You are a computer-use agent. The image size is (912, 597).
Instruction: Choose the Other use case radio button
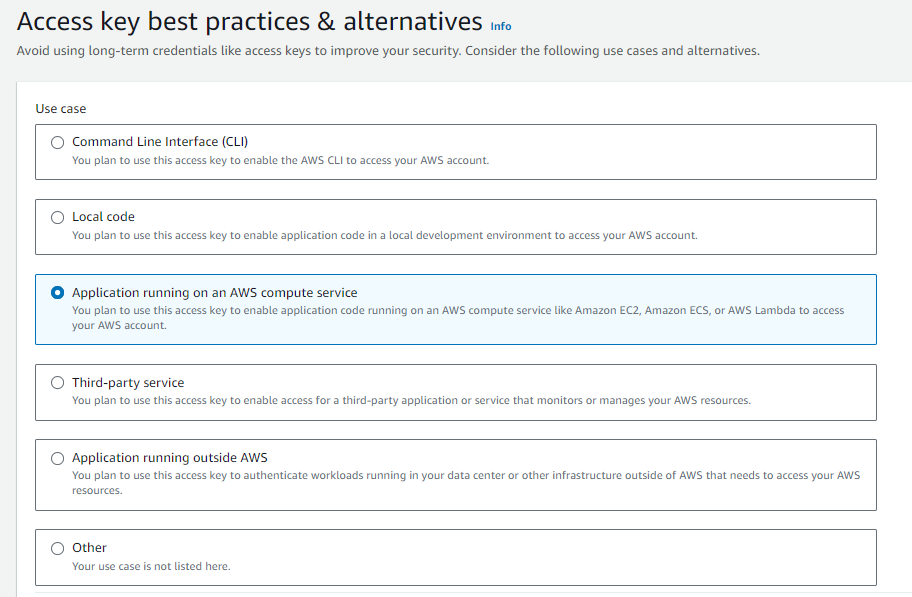(57, 548)
